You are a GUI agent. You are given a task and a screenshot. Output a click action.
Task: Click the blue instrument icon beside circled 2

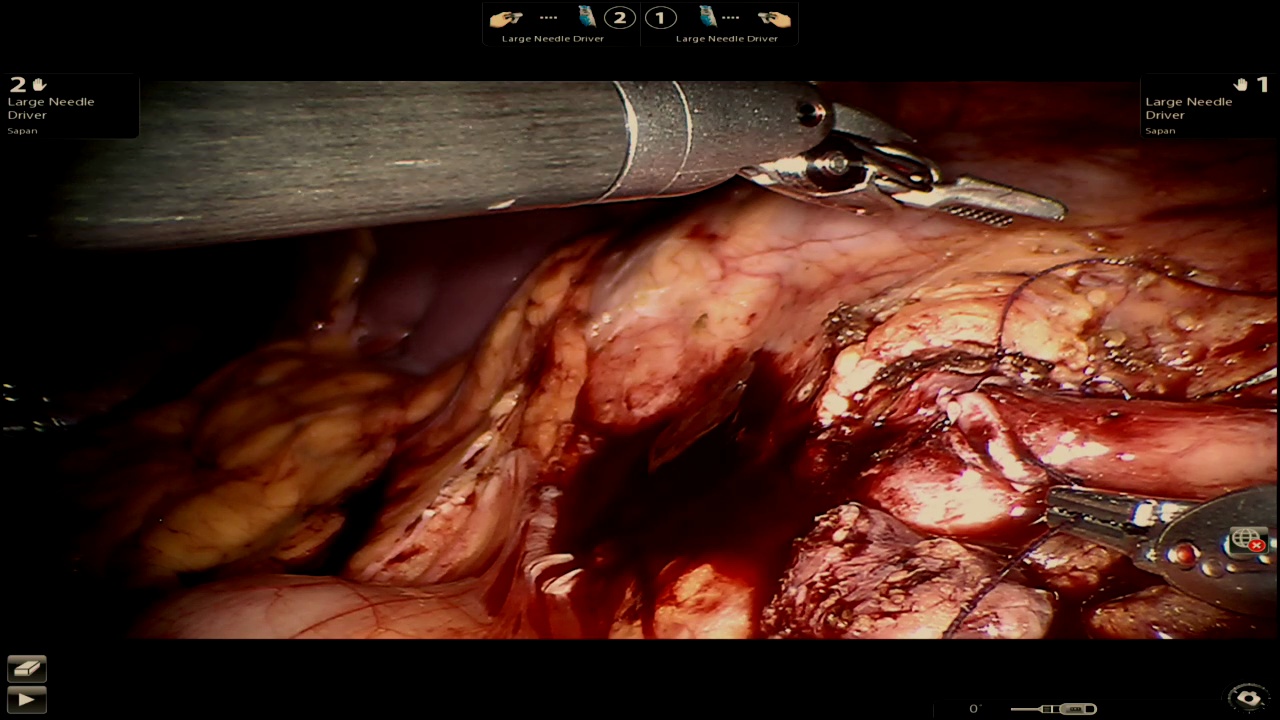[586, 16]
